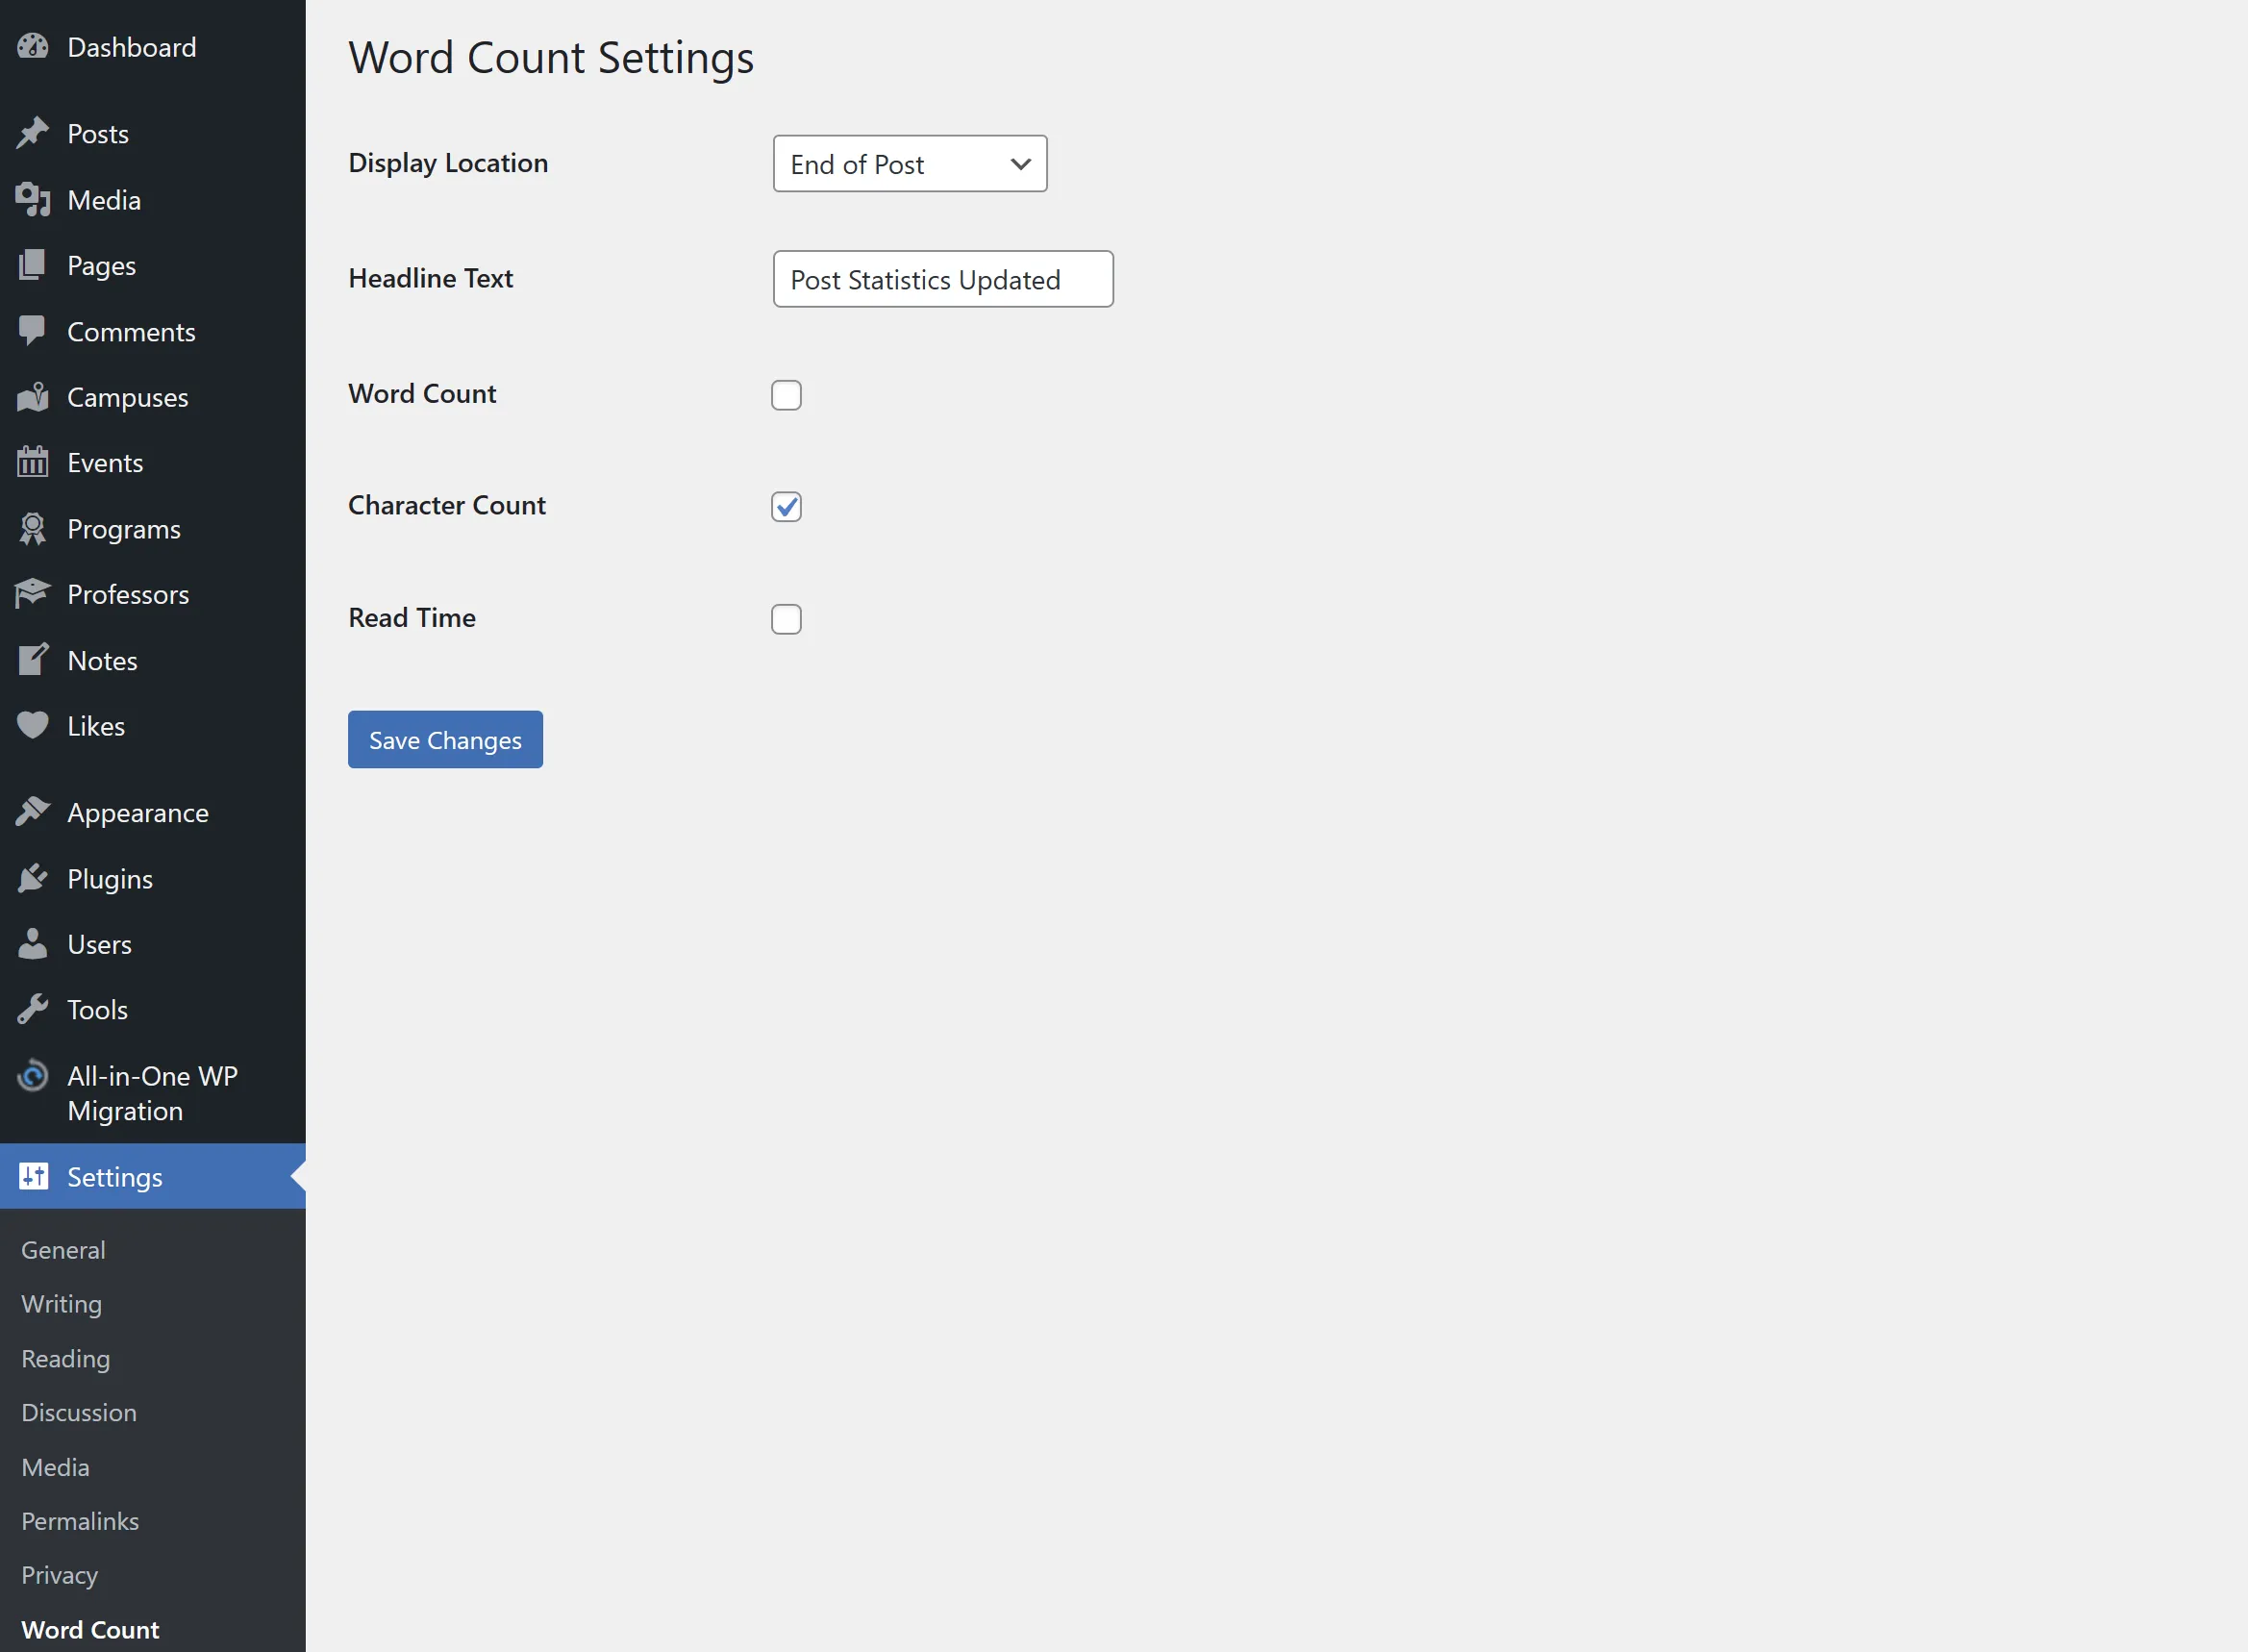
Task: Open Discussion settings submenu item
Action: coord(79,1412)
